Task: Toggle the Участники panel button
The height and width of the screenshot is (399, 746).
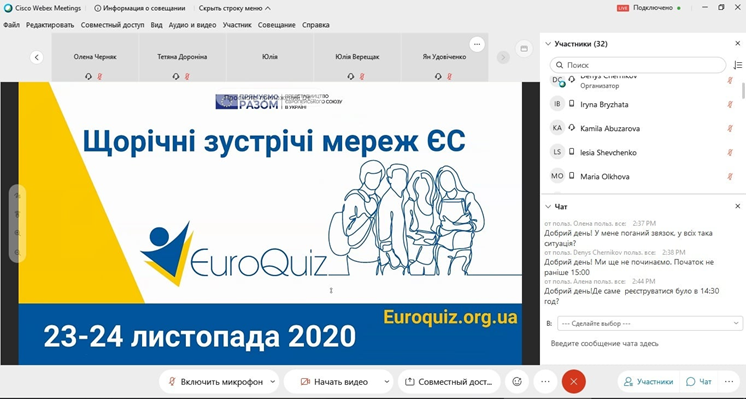Action: [x=648, y=381]
